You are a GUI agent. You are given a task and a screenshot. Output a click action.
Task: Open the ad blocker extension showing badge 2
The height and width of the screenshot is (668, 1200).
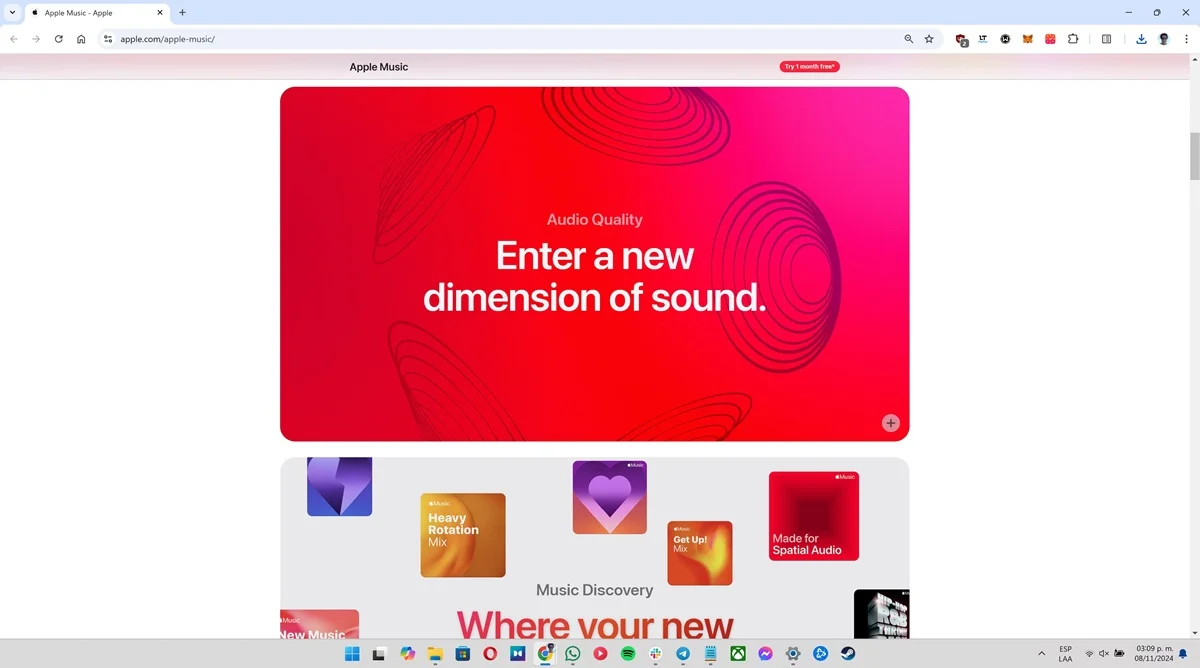(960, 38)
